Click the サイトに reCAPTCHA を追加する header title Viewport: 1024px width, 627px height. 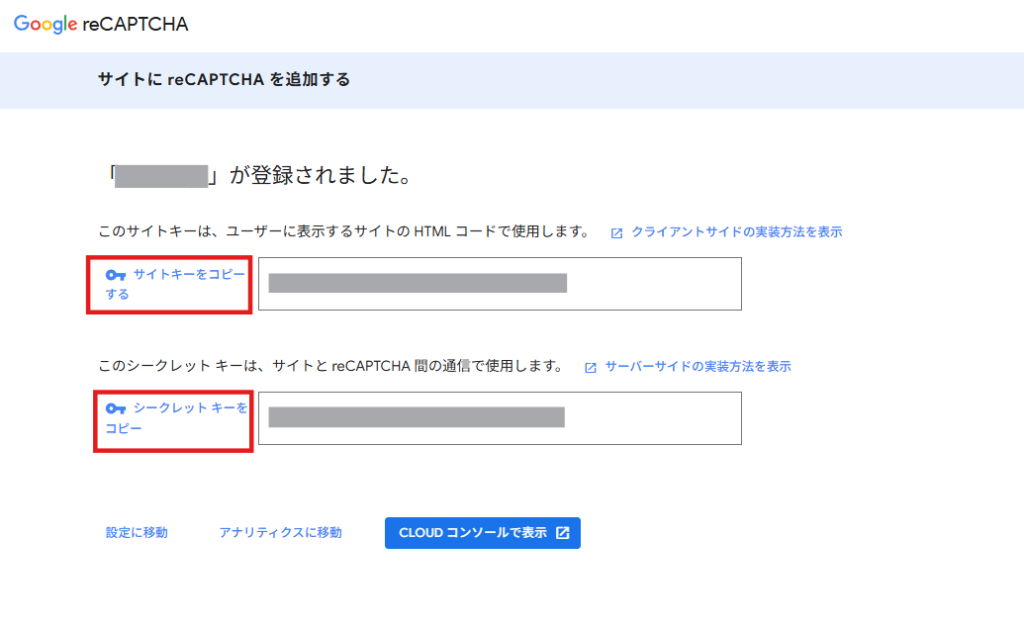pos(224,80)
